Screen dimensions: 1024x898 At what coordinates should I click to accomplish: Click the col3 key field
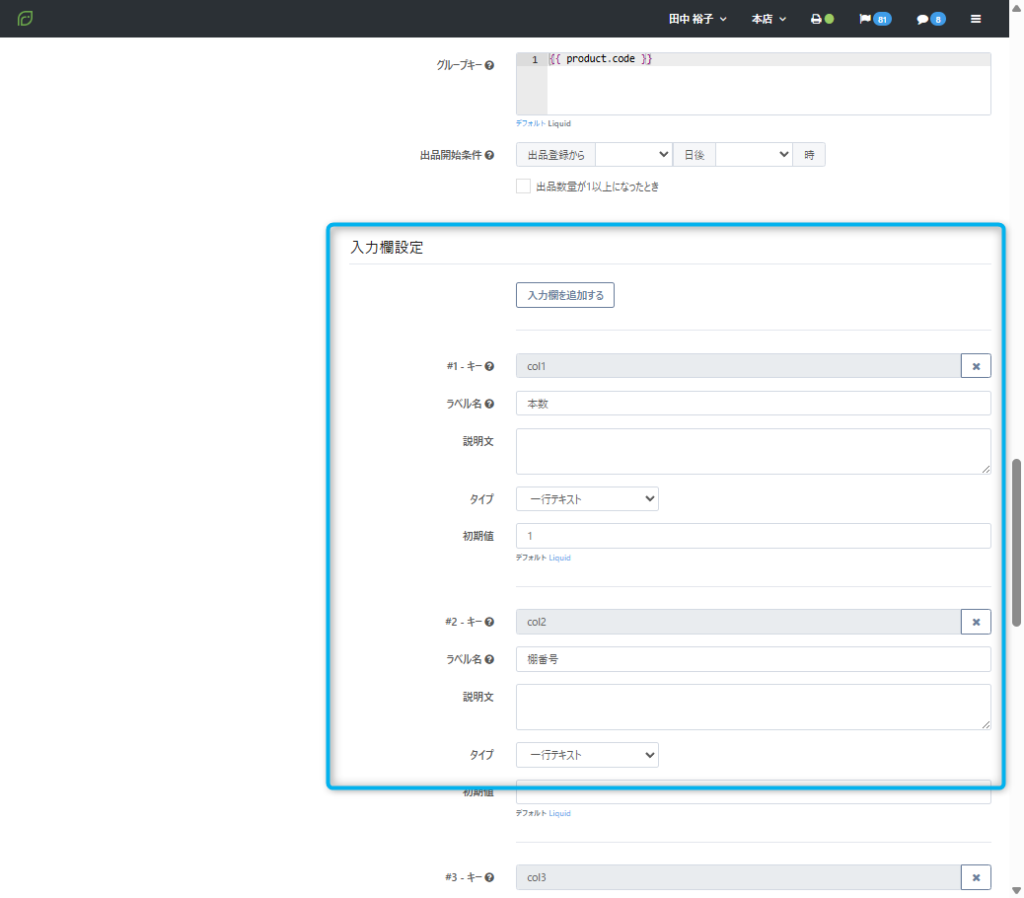point(738,877)
